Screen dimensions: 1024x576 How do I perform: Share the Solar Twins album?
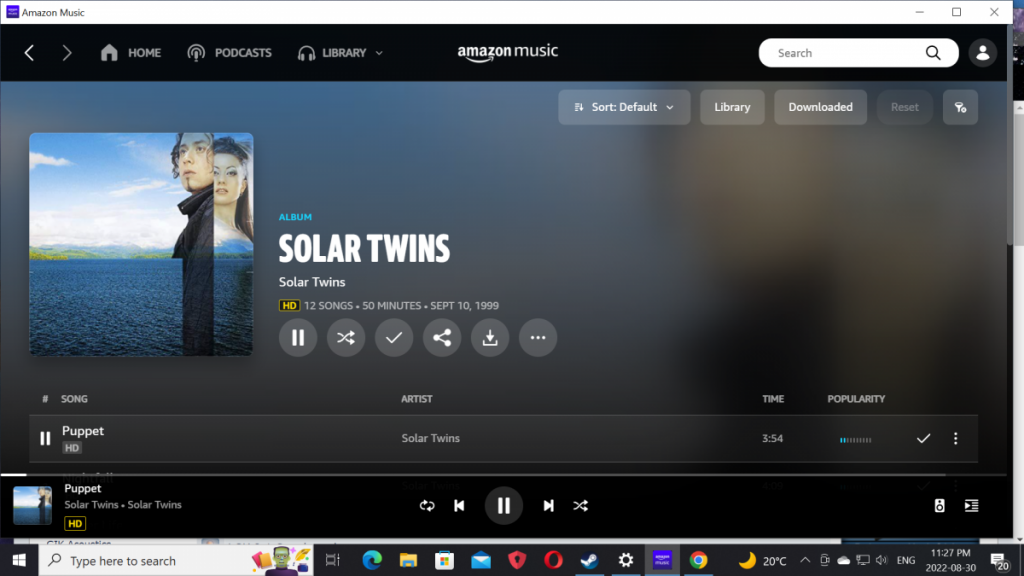point(441,338)
